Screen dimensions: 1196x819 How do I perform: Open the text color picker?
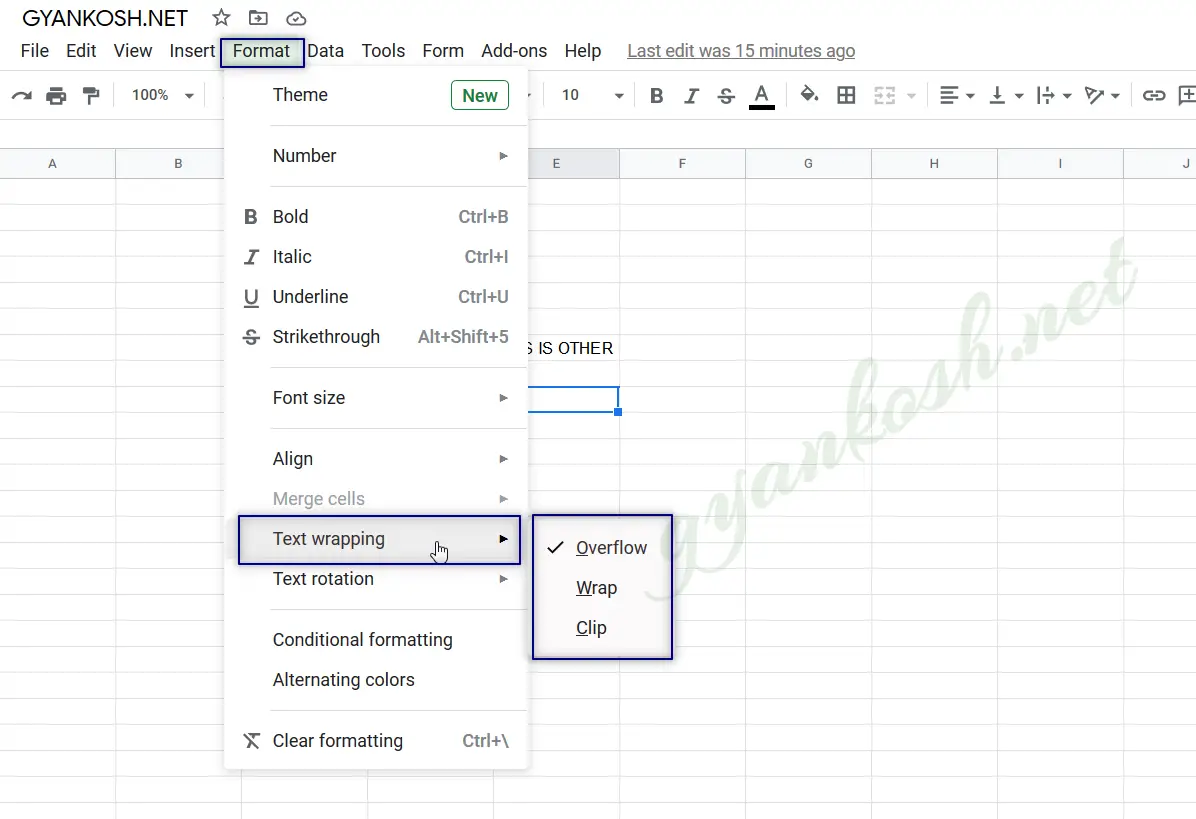[761, 96]
